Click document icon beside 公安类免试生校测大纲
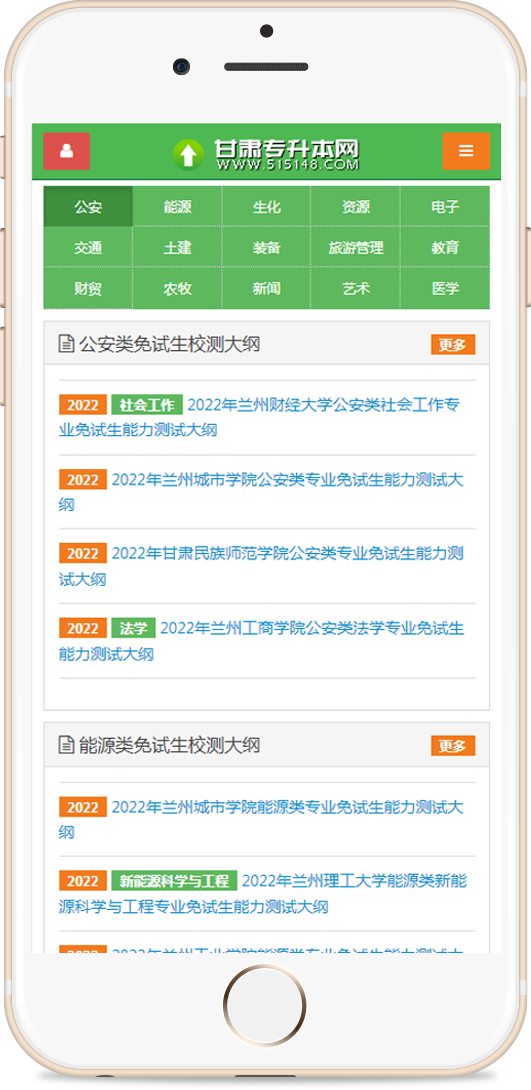 click(66, 343)
